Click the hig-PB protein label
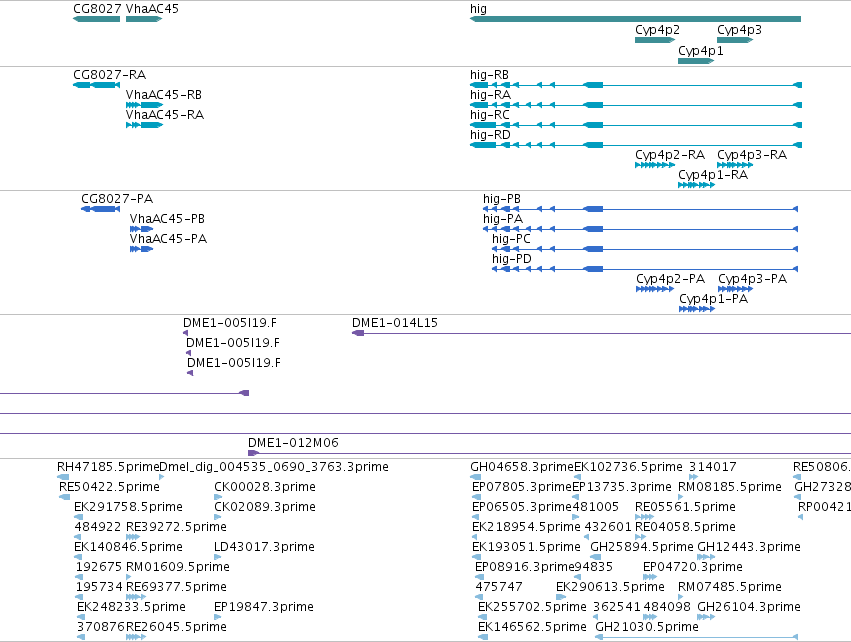Viewport: 851px width, 642px height. click(502, 199)
